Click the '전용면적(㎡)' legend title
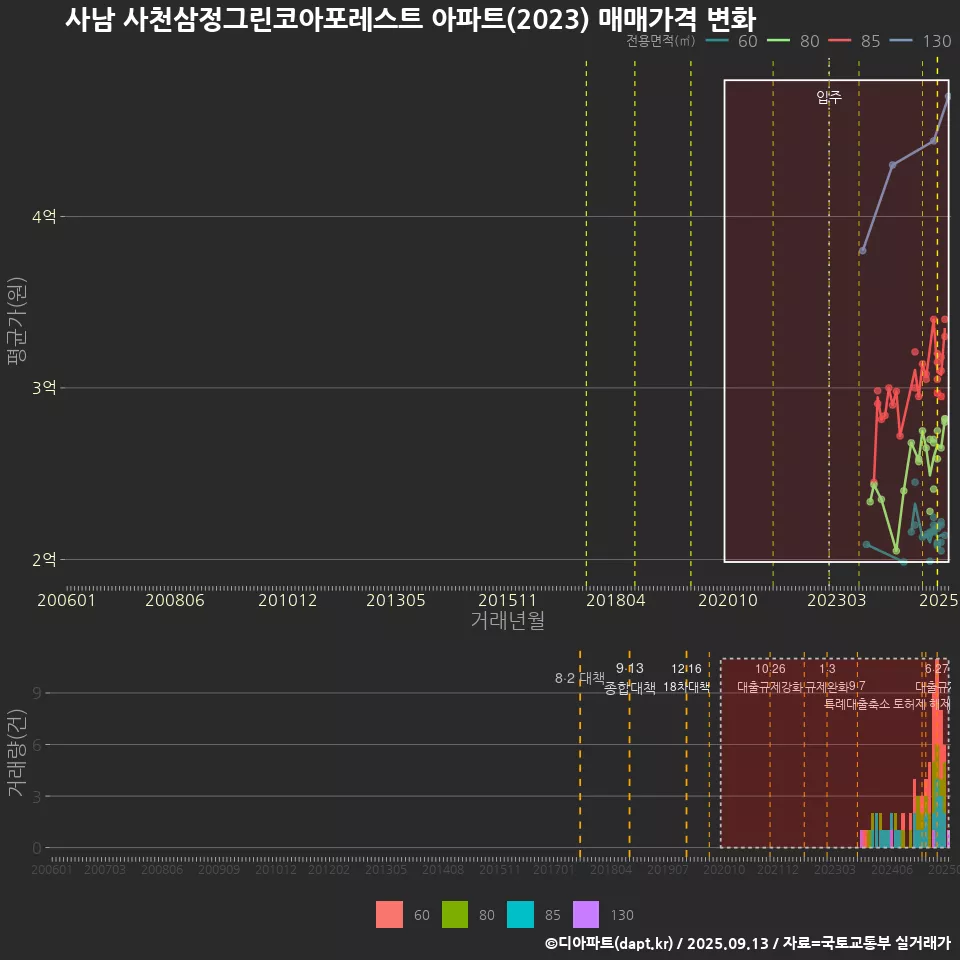This screenshot has height=960, width=960. coord(661,41)
